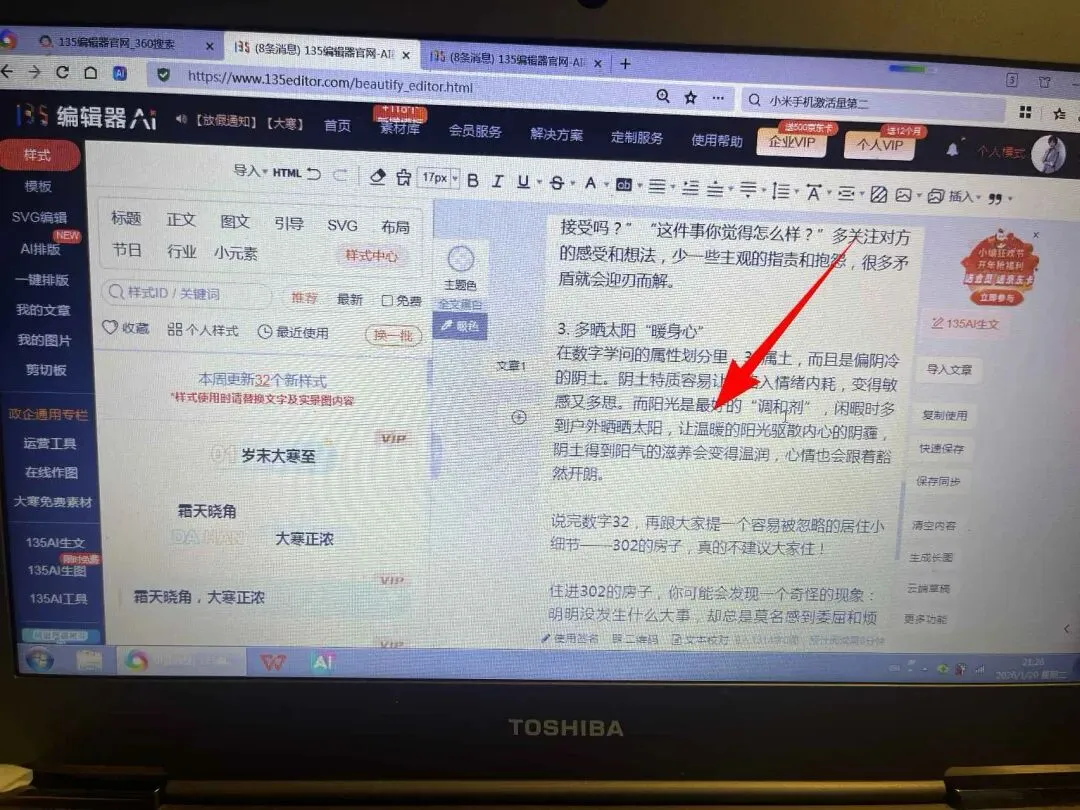
Task: Click the user avatar picture
Action: [1048, 154]
